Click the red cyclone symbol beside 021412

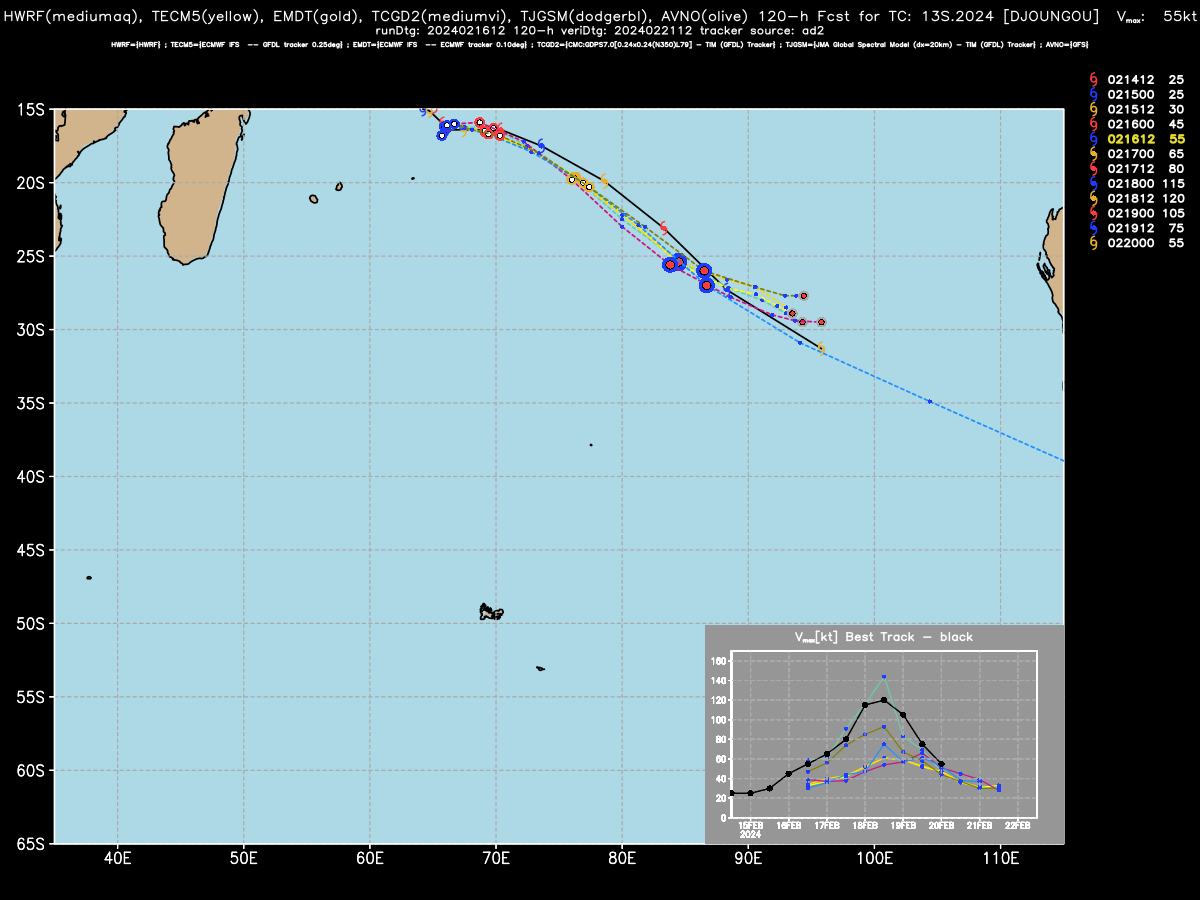(1092, 79)
